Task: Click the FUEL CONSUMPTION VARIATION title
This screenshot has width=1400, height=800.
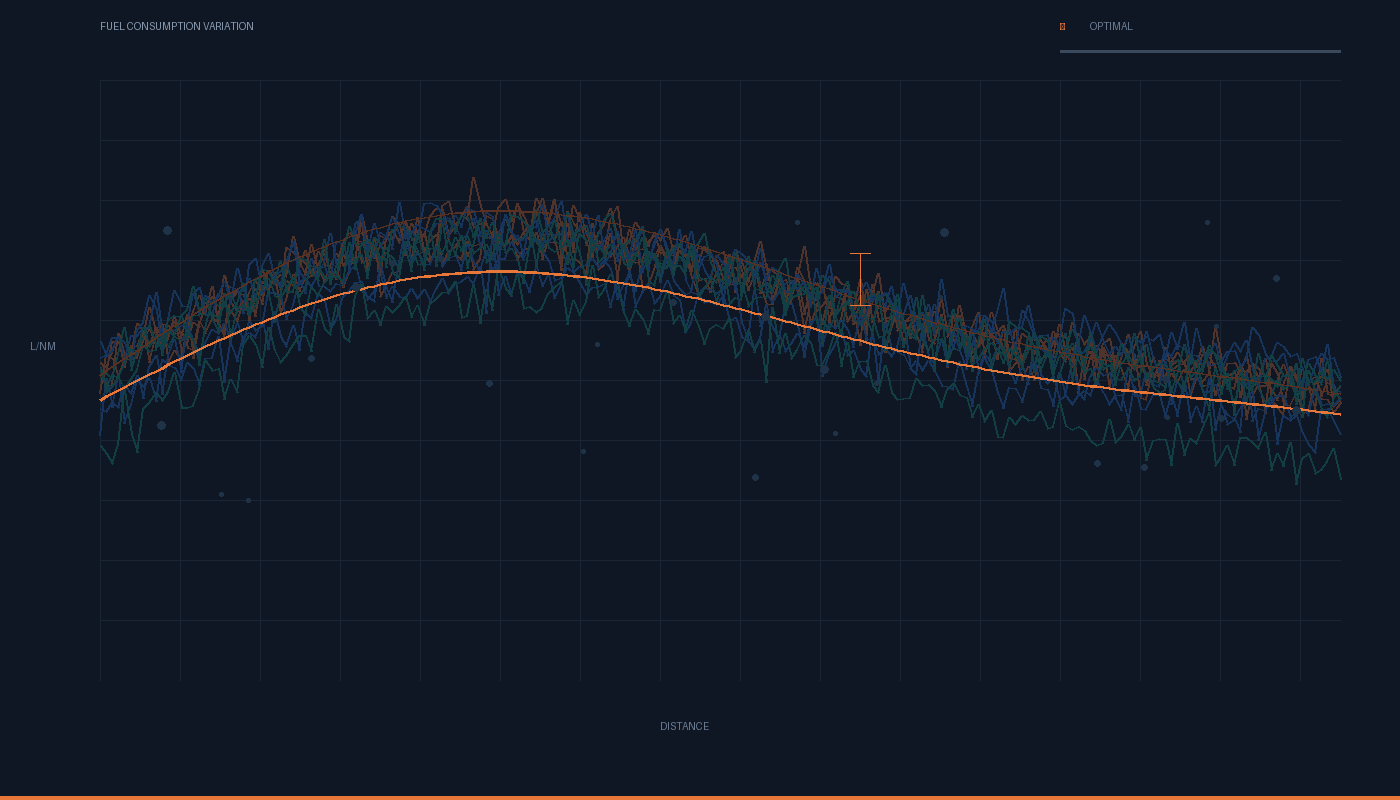Action: [177, 27]
